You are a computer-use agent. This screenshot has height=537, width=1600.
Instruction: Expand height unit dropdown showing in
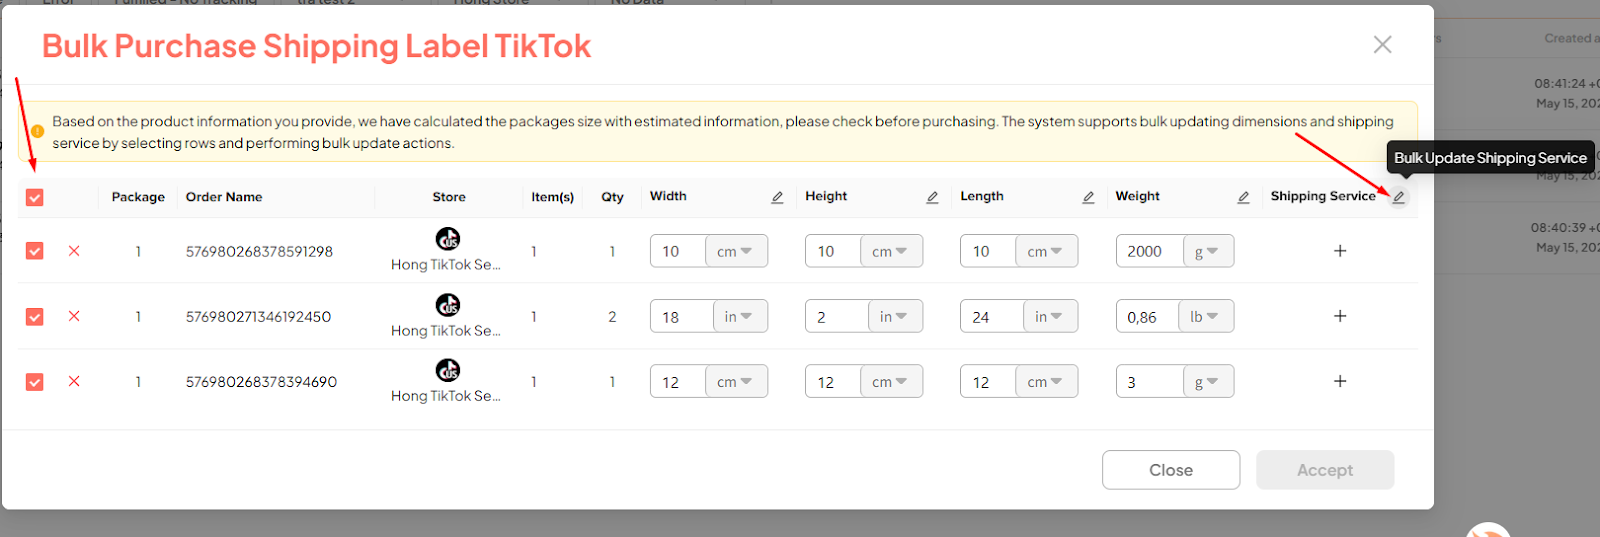pos(894,316)
